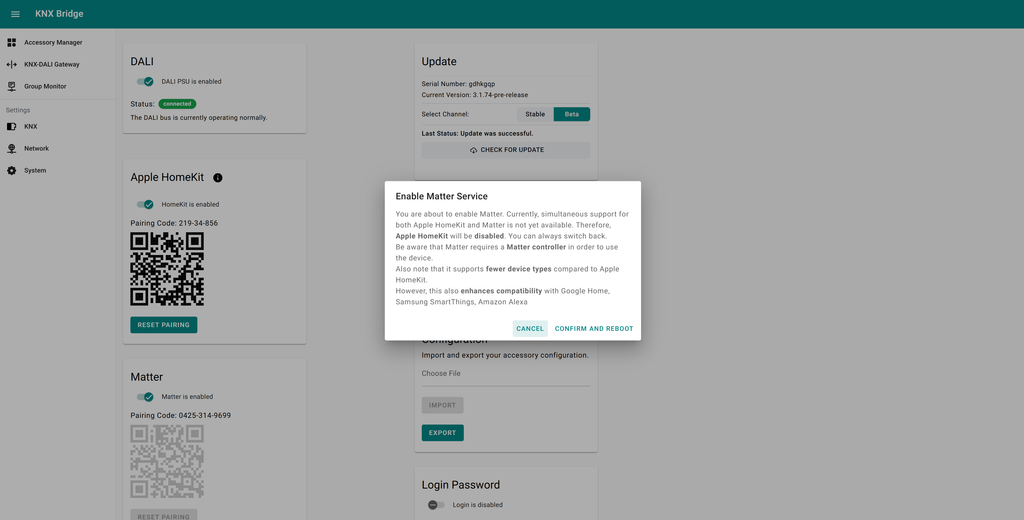Viewport: 1024px width, 520px height.
Task: Click the Export configuration button
Action: (442, 433)
